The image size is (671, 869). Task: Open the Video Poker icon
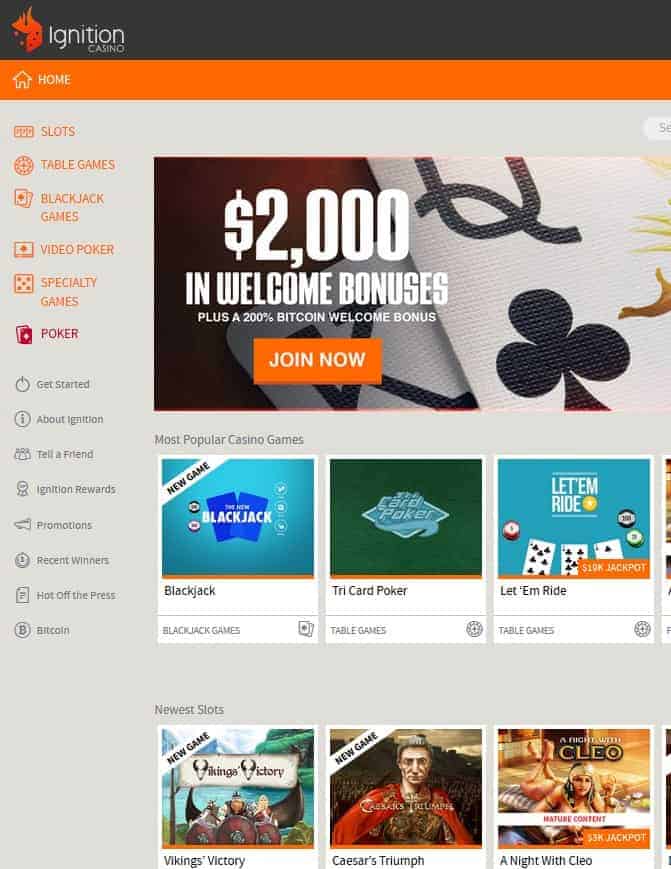(24, 249)
